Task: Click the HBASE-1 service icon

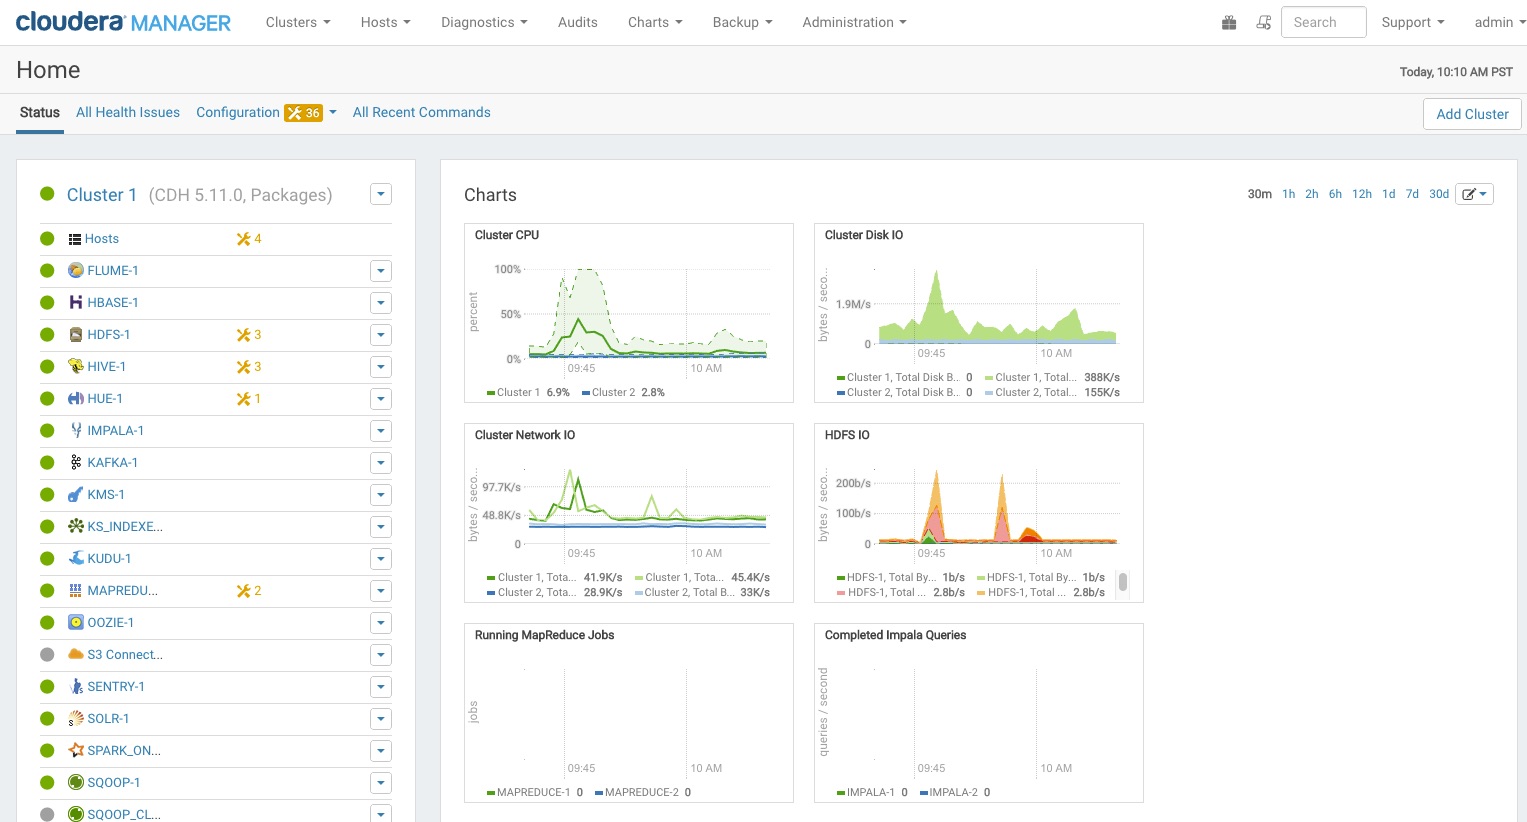Action: click(x=75, y=303)
